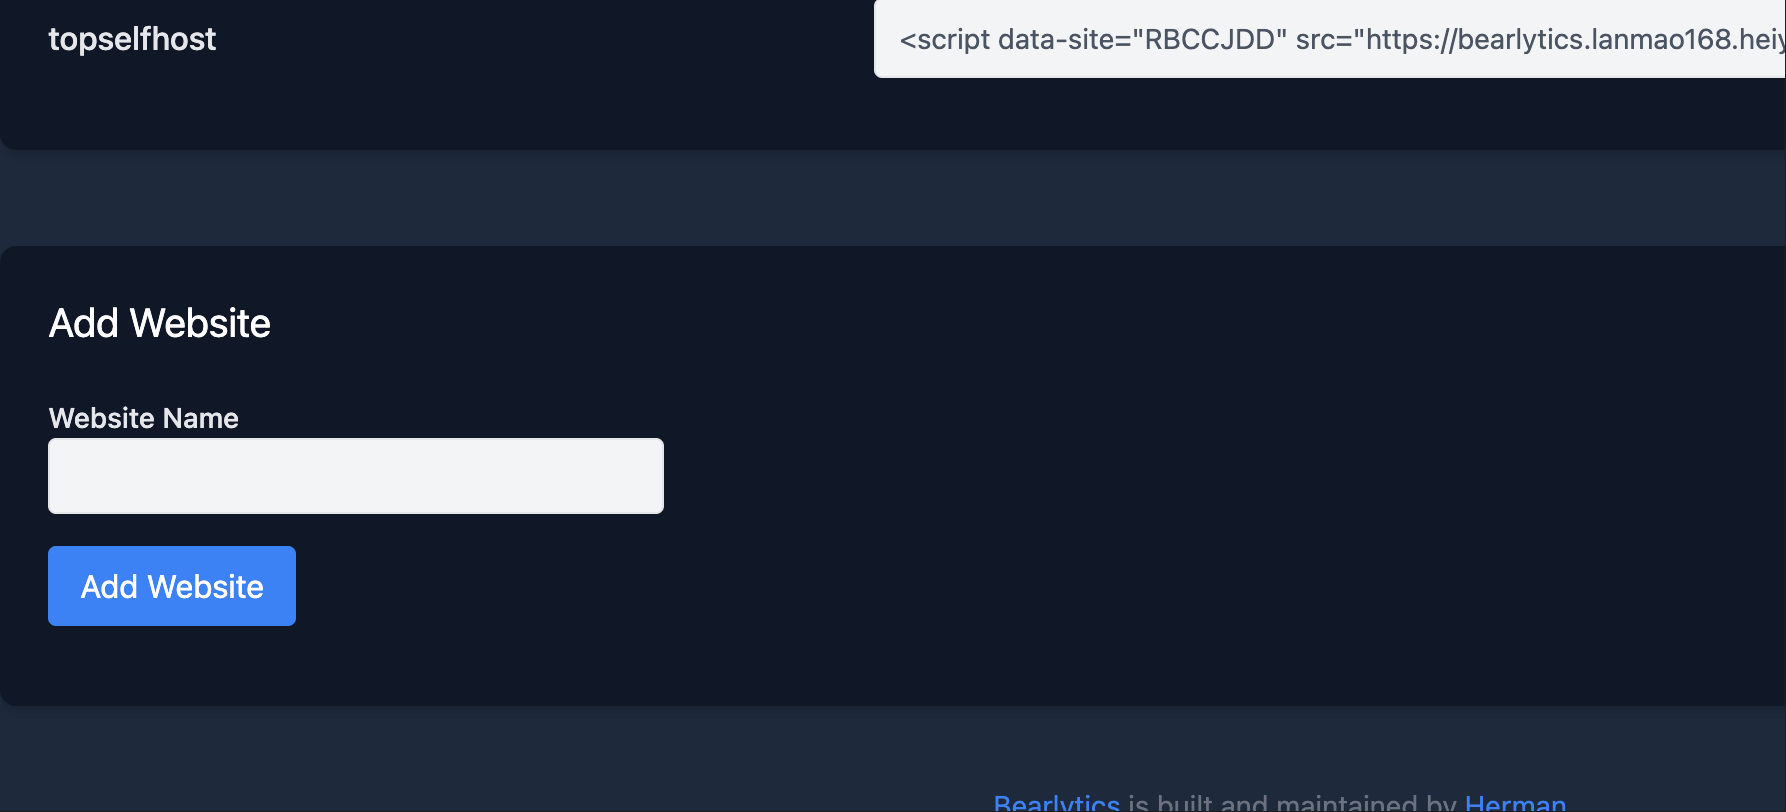This screenshot has height=812, width=1786.
Task: Click inside the script embed code box
Action: click(1330, 39)
